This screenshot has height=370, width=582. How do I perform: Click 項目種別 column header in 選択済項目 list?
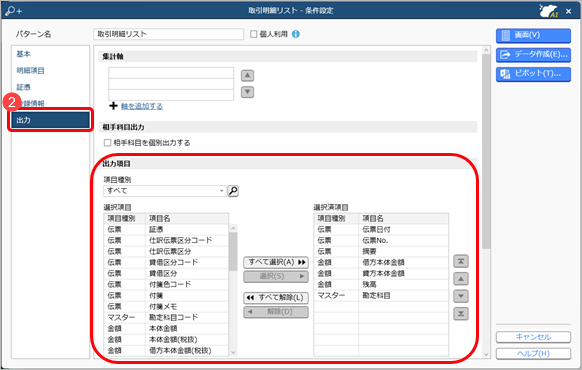[336, 219]
